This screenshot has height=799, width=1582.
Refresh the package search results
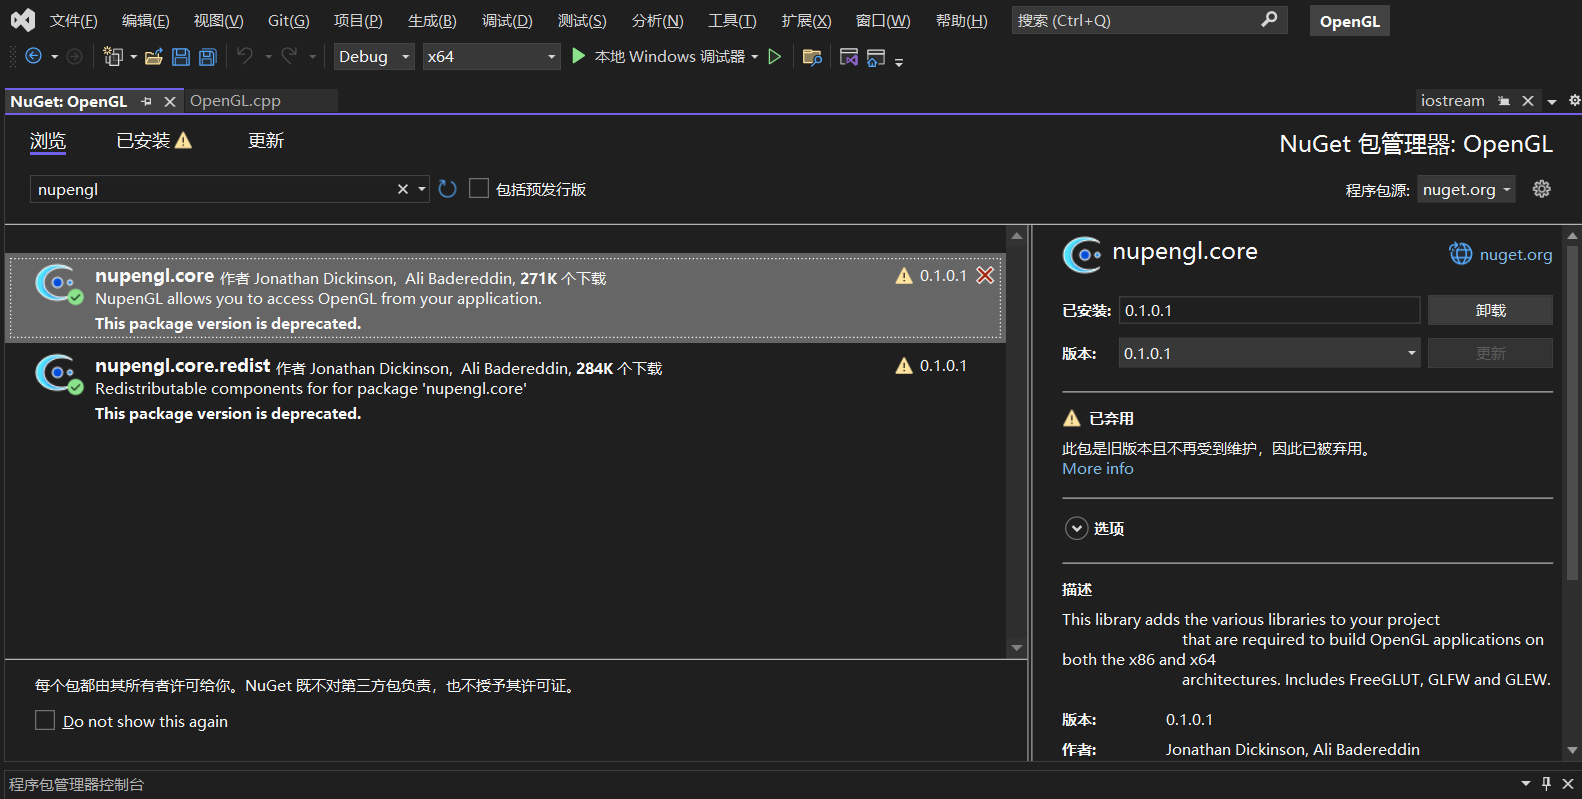(448, 189)
